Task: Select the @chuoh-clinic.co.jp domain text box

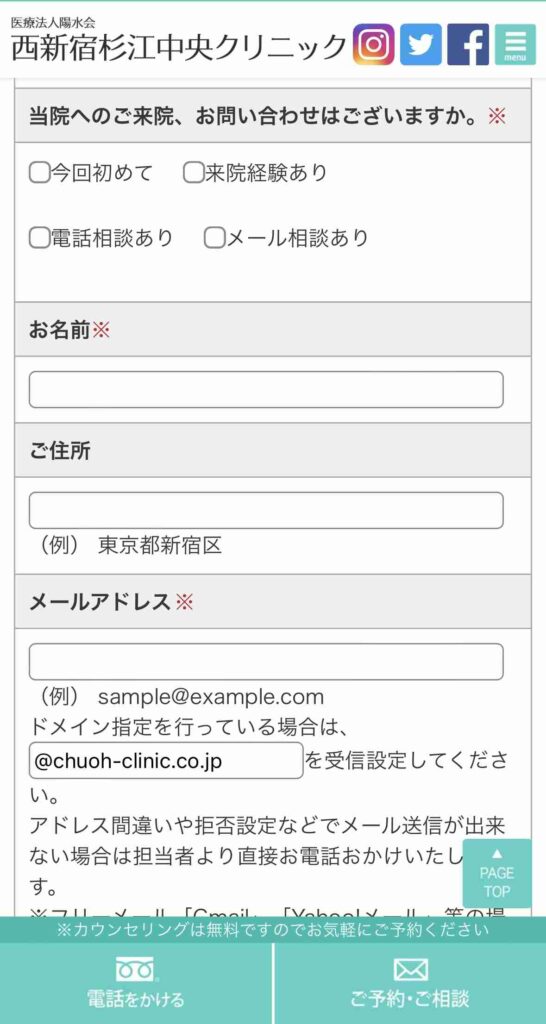Action: pyautogui.click(x=166, y=761)
